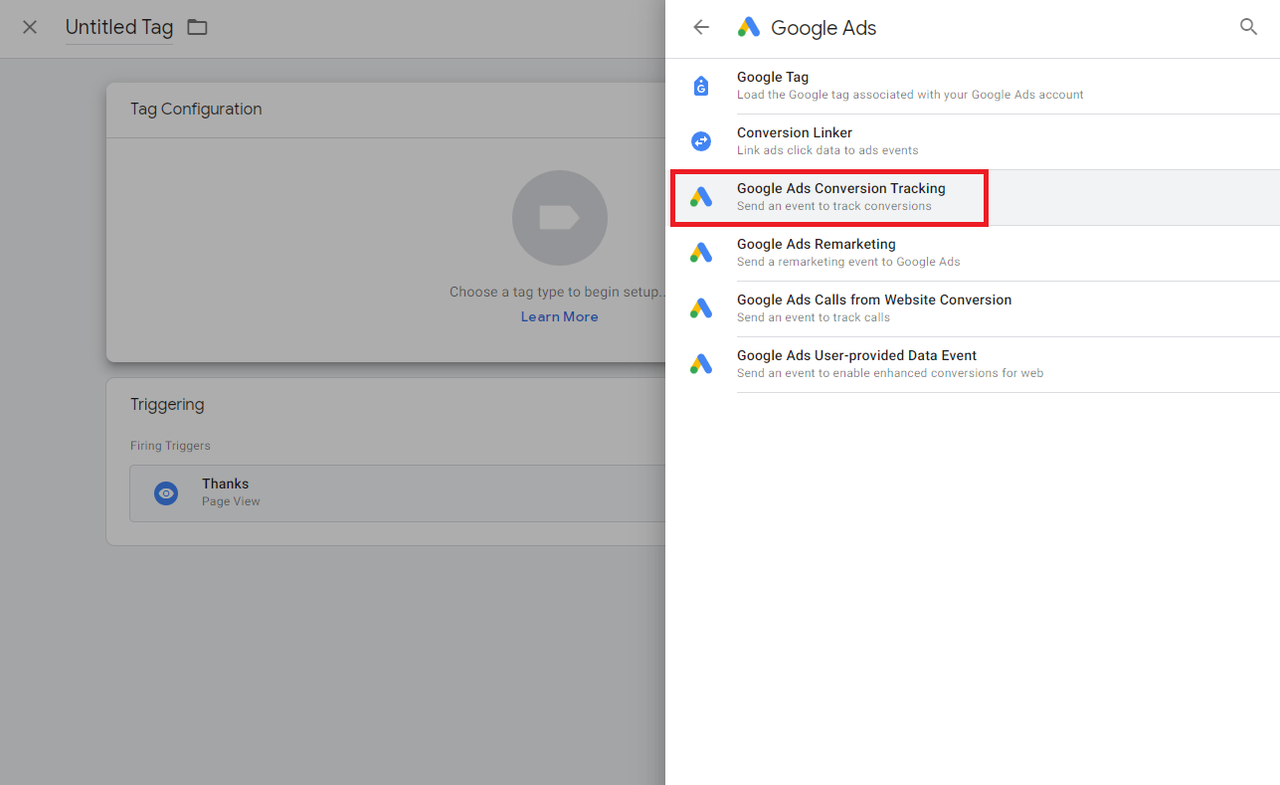1280x785 pixels.
Task: Select Conversion Linker tag type
Action: (x=972, y=142)
